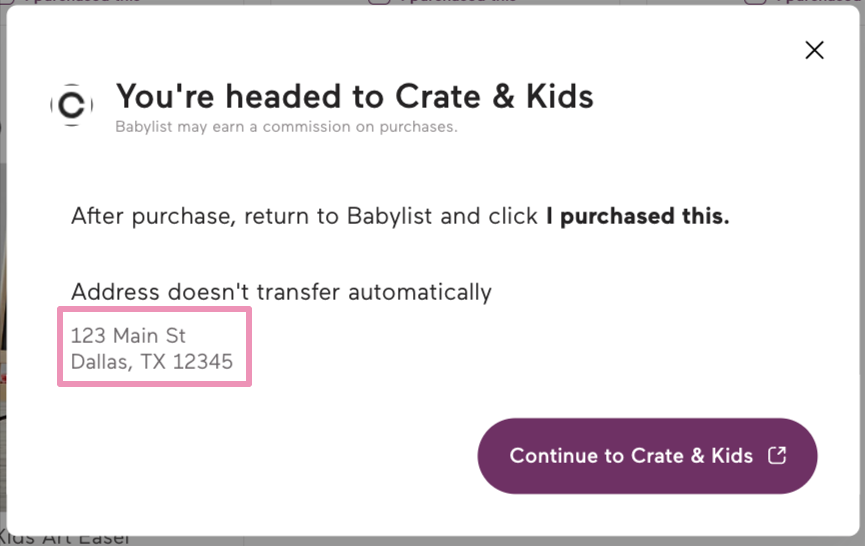Click "Address doesn't transfer automatically" label
865x546 pixels.
pos(281,292)
